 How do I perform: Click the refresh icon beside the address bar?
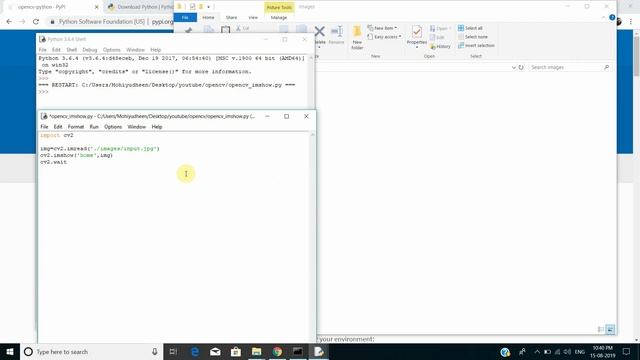521,67
